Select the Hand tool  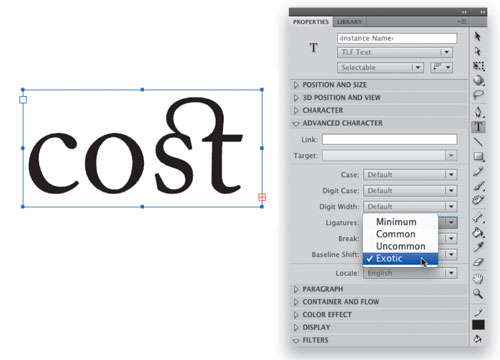click(478, 278)
